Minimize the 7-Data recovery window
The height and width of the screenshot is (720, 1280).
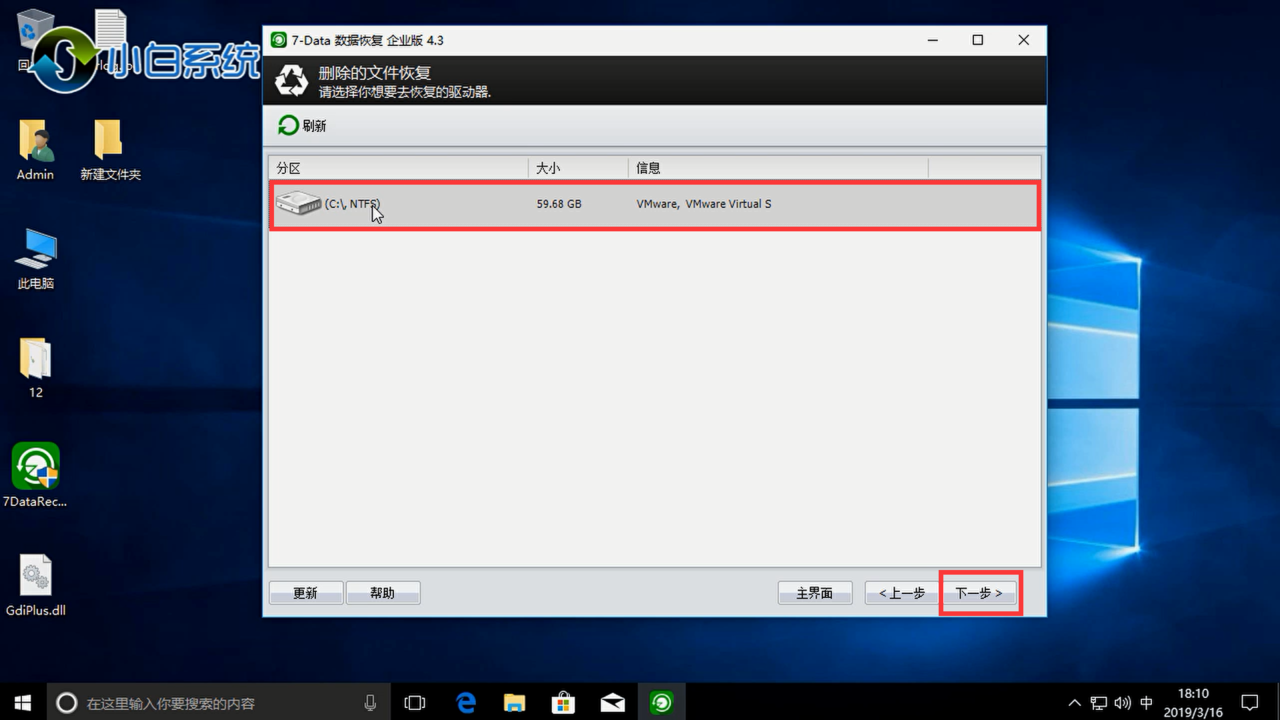(x=932, y=40)
